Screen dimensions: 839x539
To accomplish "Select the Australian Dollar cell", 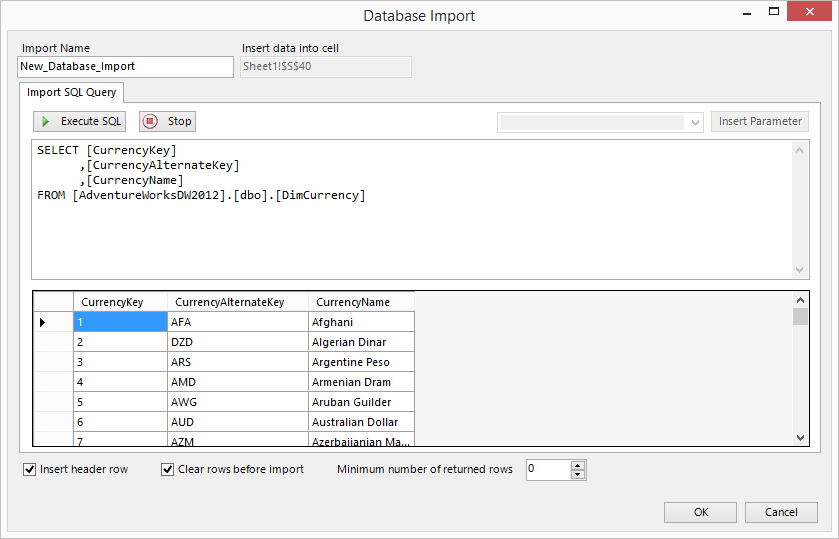I will [x=361, y=422].
